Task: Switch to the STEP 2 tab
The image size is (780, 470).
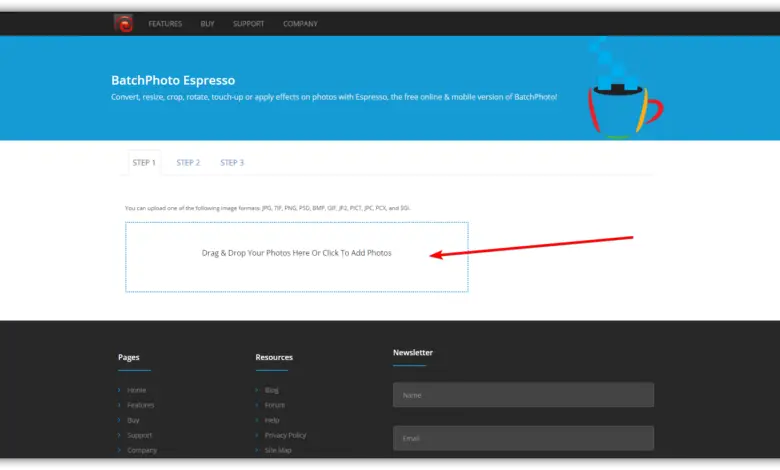Action: click(x=188, y=163)
